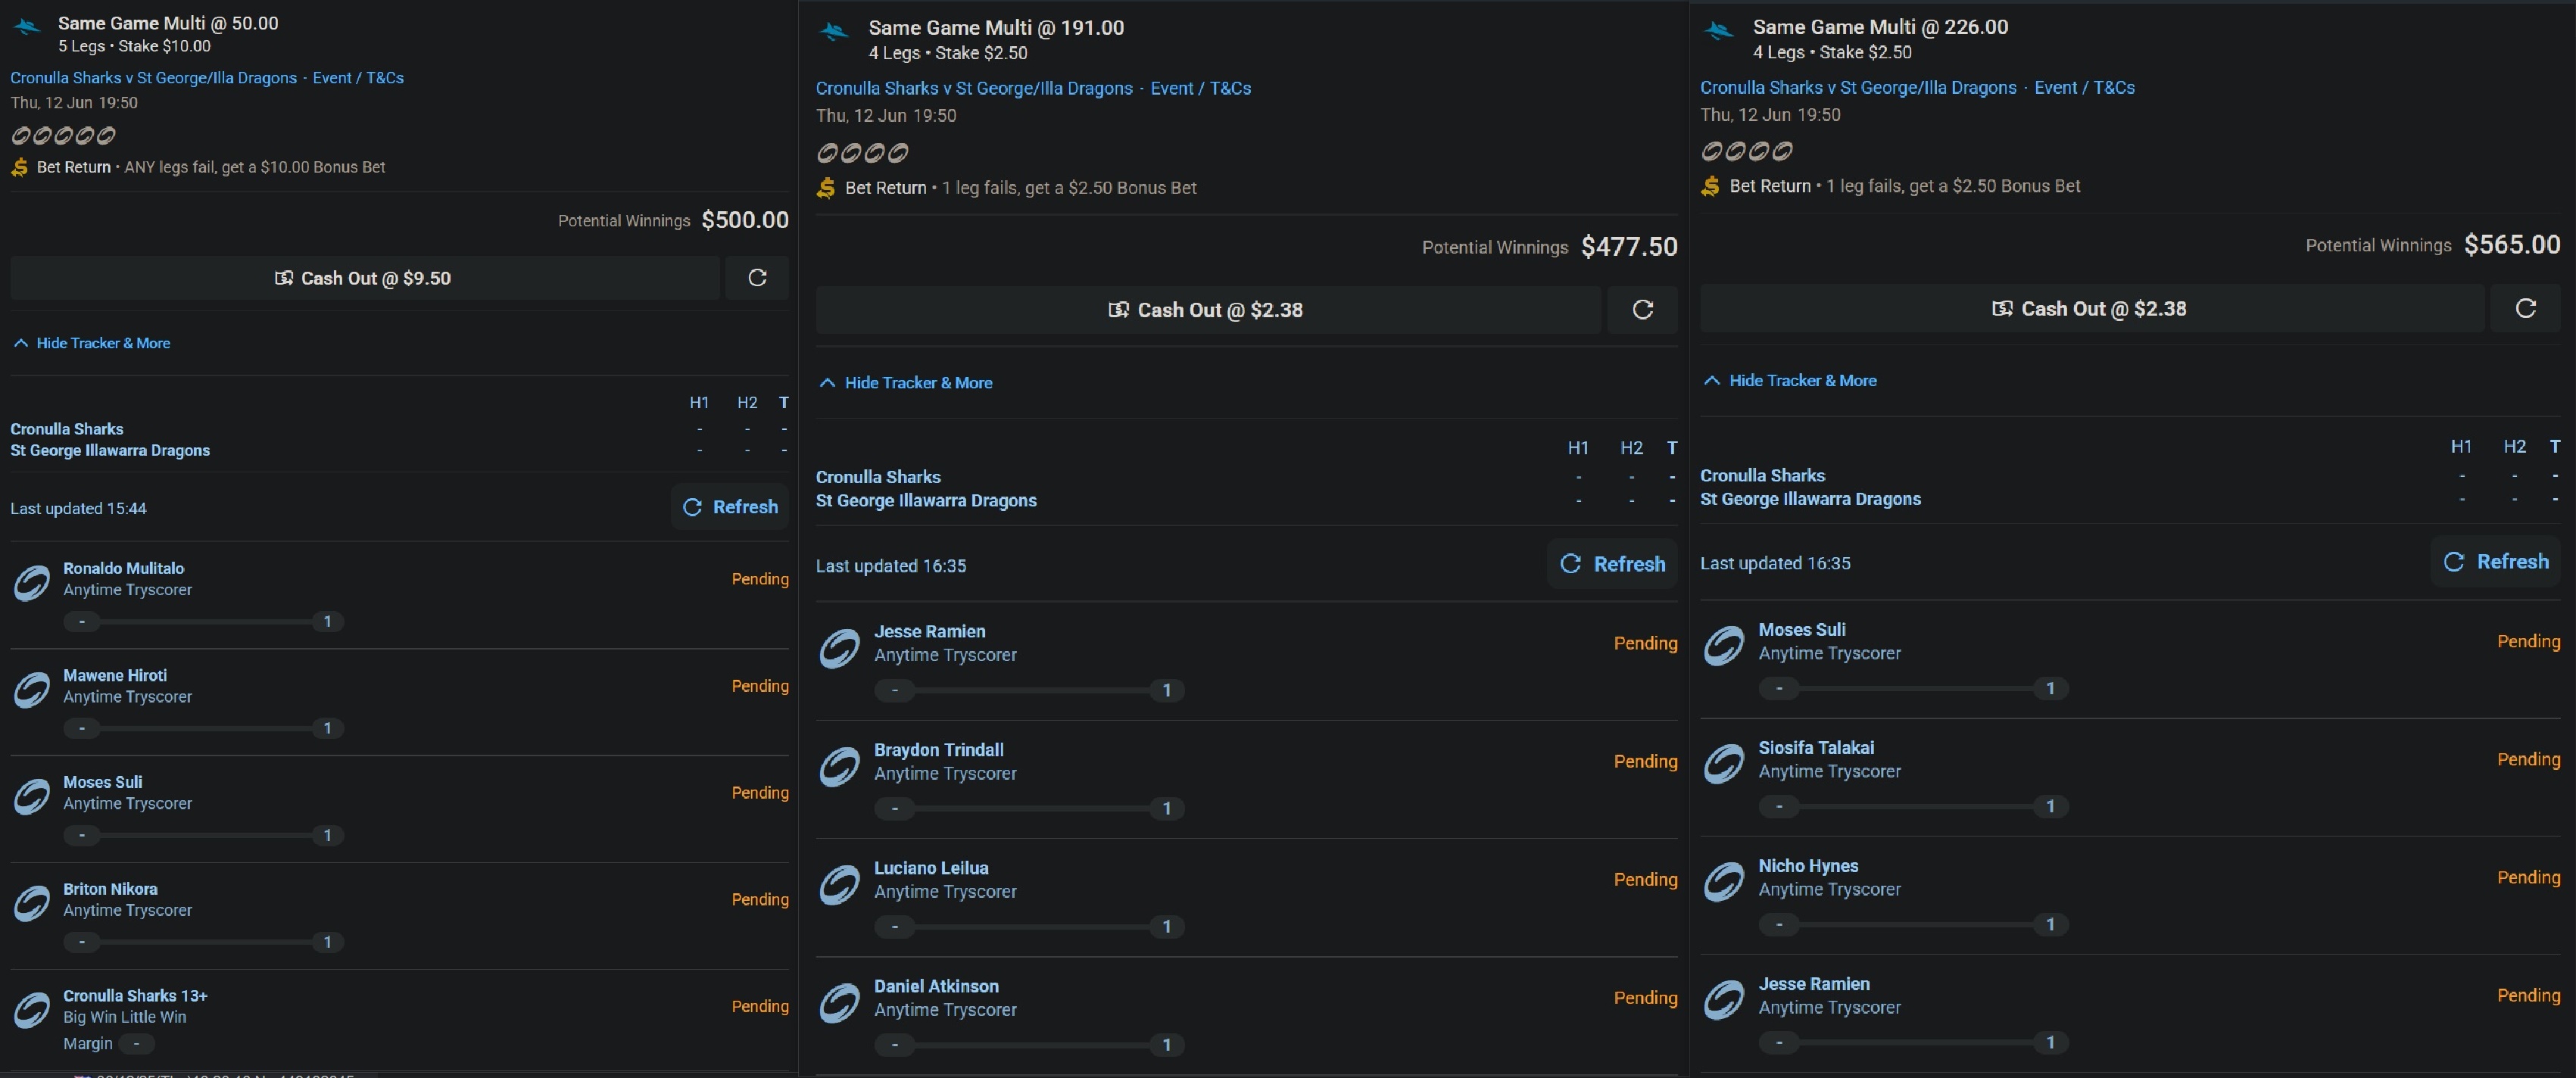2576x1078 pixels.
Task: Click the refresh icon beside Cash Out in the 226.00 multi
Action: click(2525, 308)
